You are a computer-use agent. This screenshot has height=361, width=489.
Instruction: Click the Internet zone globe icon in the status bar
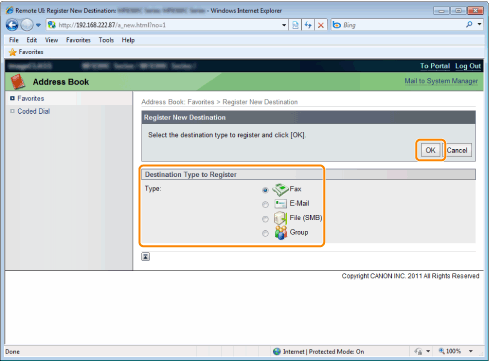click(x=277, y=351)
